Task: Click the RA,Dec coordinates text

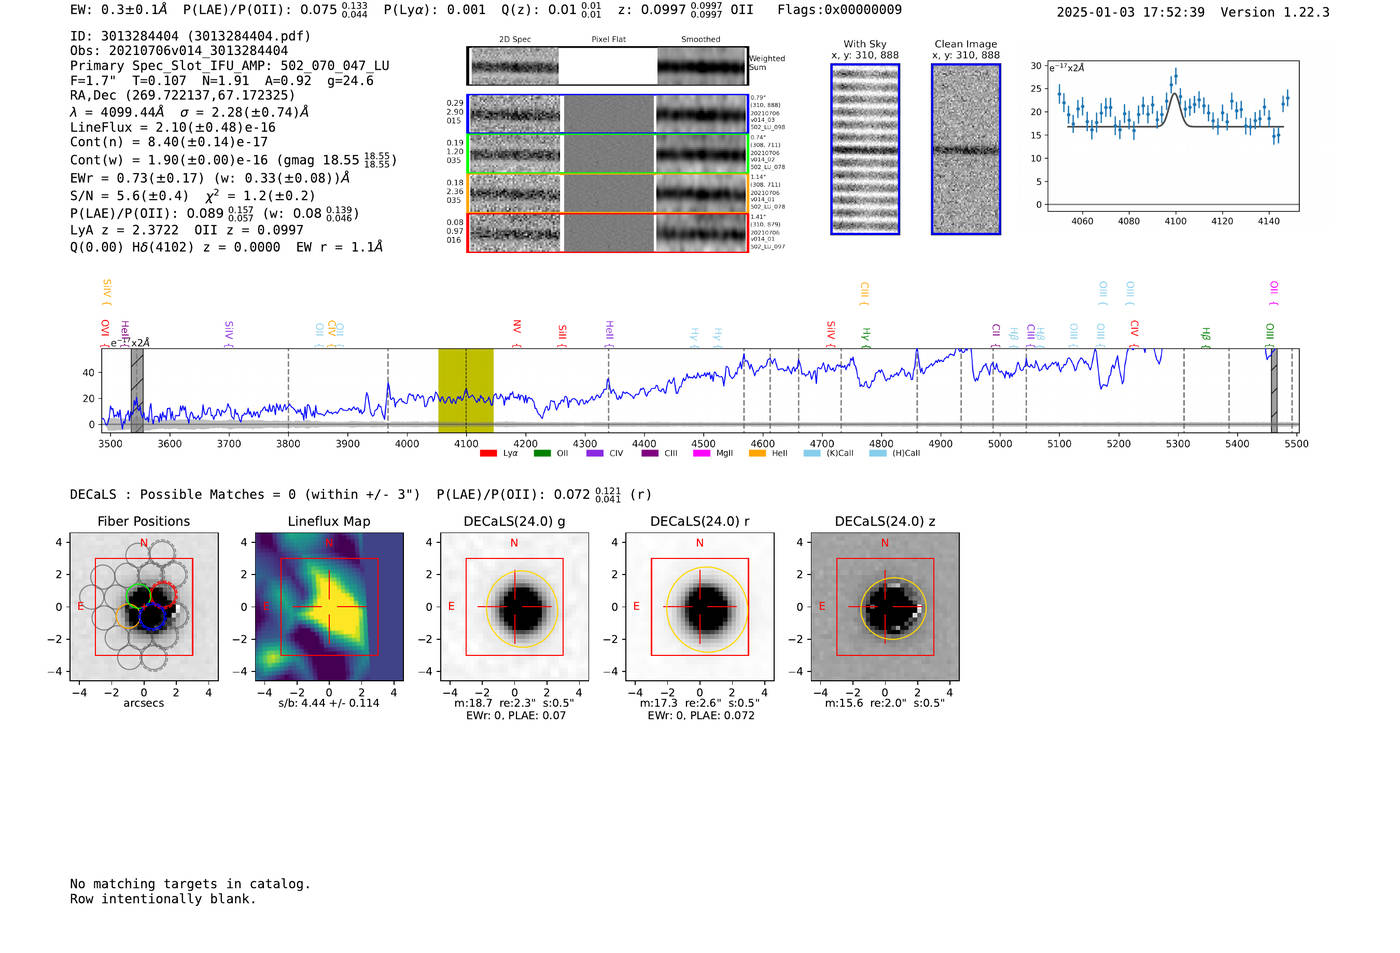Action: (x=182, y=96)
